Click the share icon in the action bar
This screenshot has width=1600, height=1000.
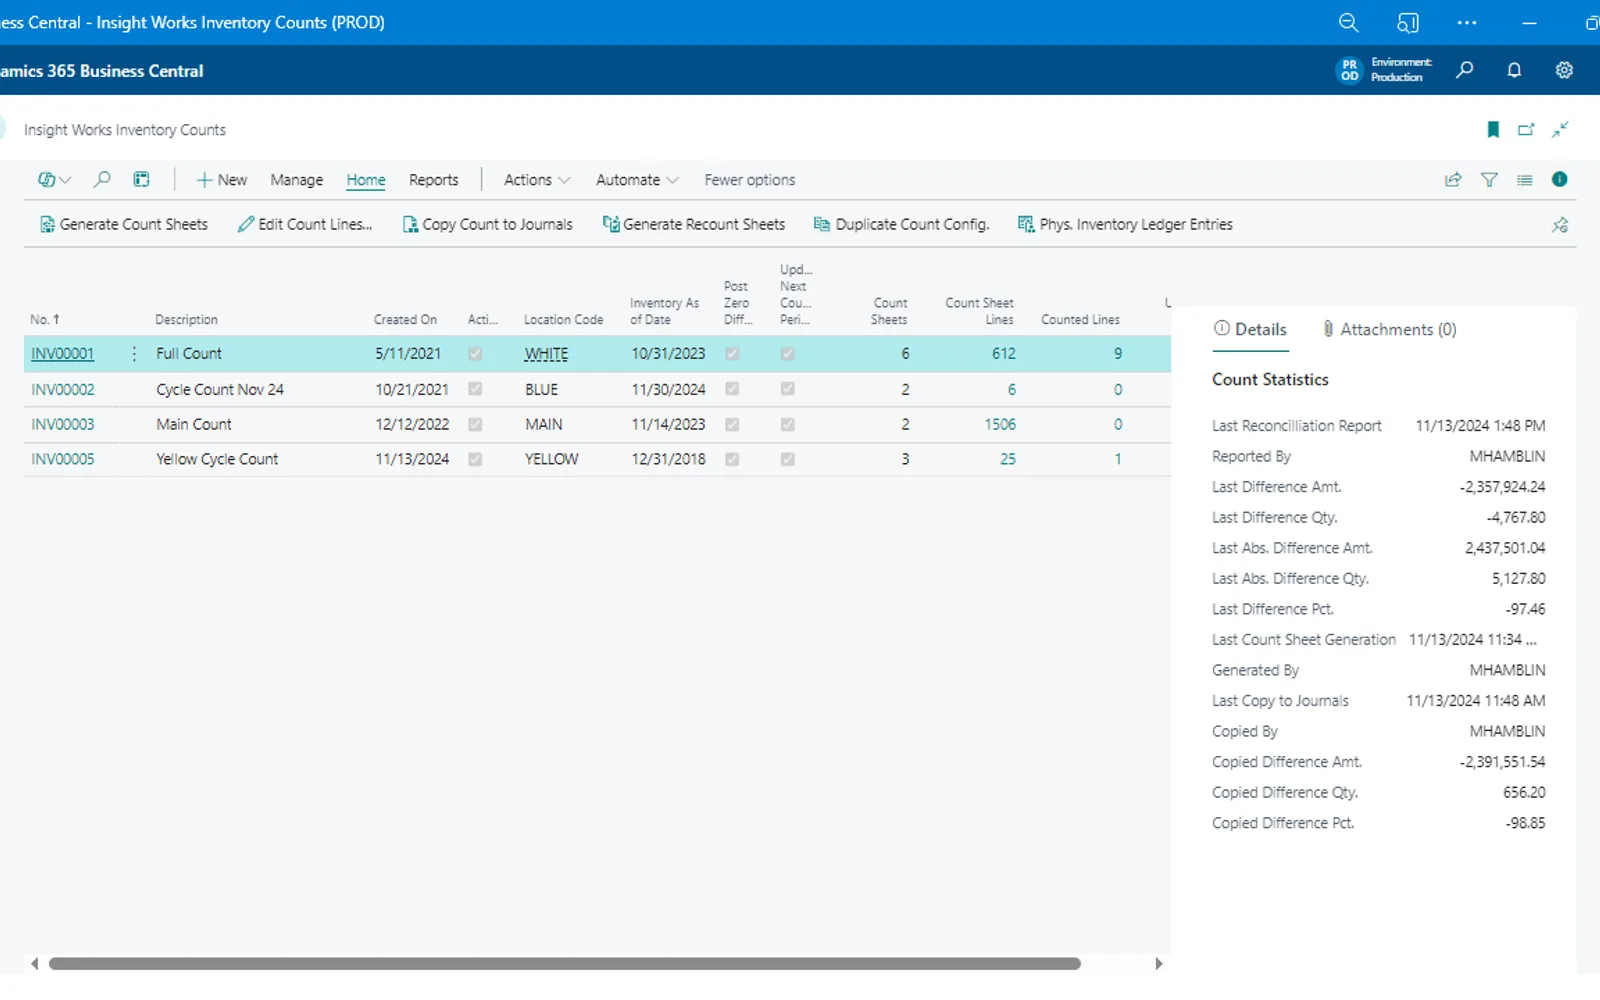pos(1453,180)
